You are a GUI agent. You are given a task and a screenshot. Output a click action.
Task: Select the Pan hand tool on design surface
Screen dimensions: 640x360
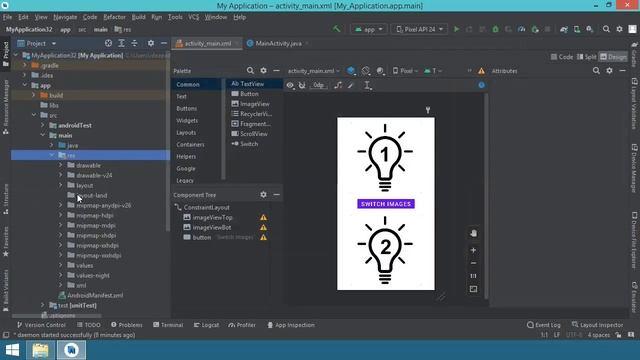click(x=473, y=233)
